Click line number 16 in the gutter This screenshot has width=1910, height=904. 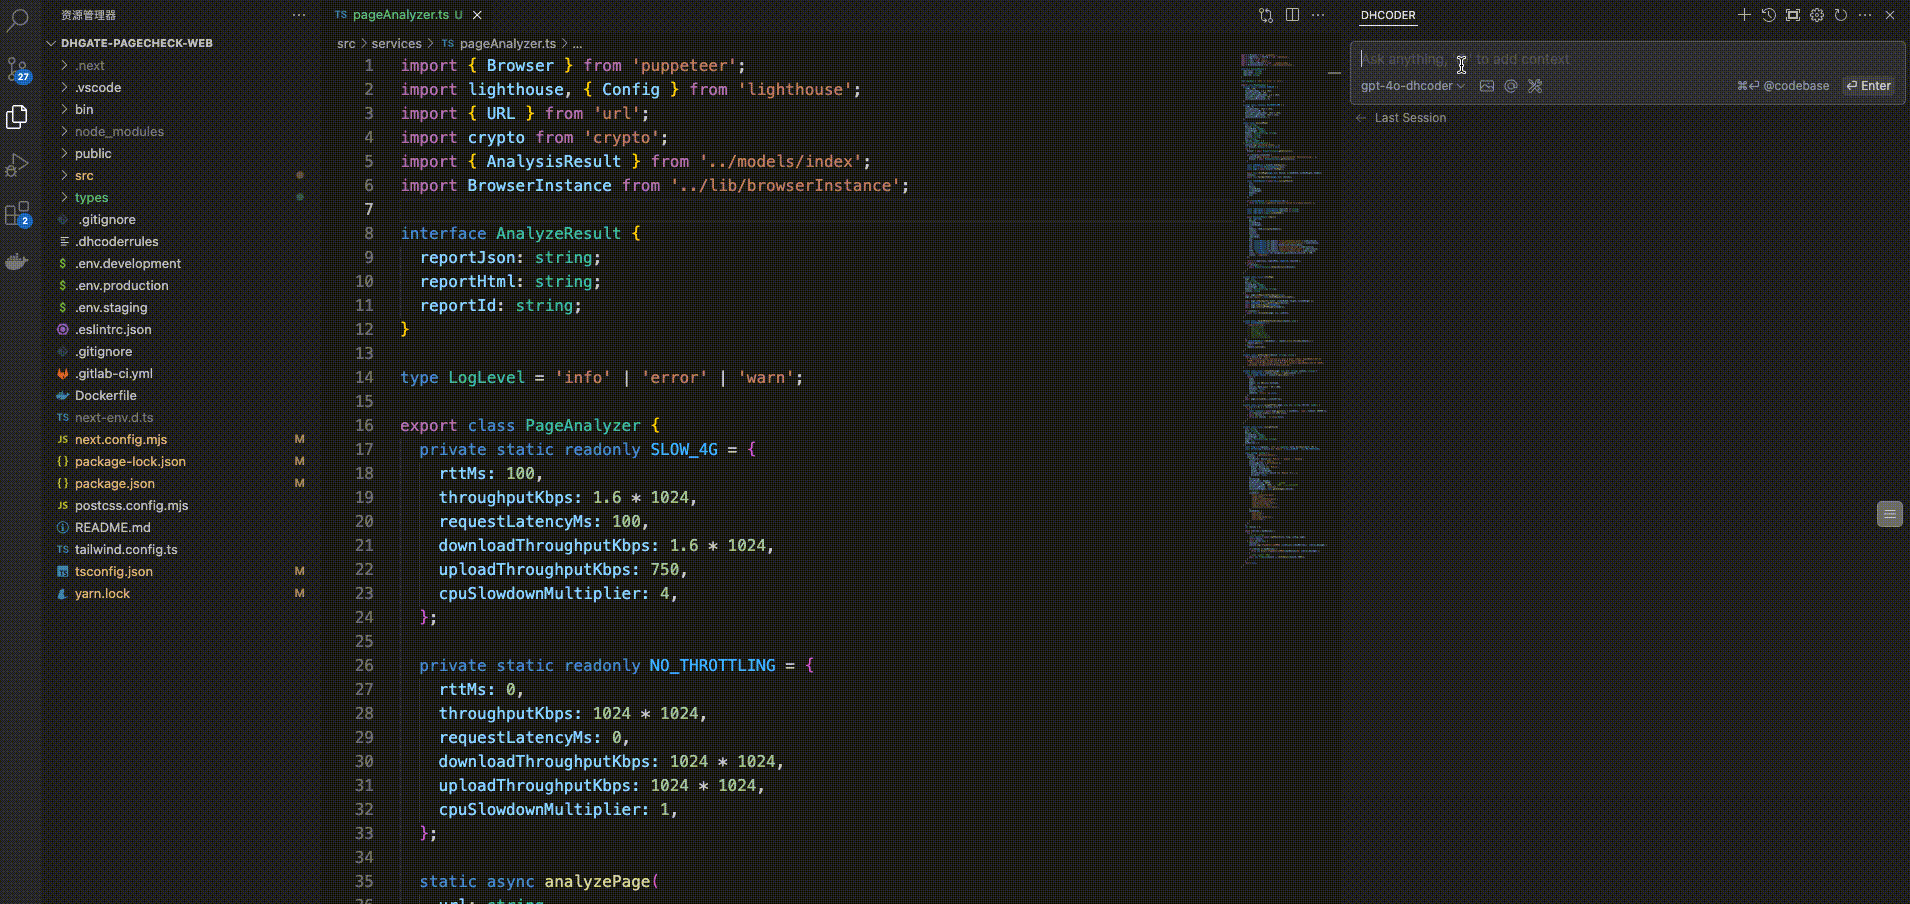pyautogui.click(x=364, y=425)
